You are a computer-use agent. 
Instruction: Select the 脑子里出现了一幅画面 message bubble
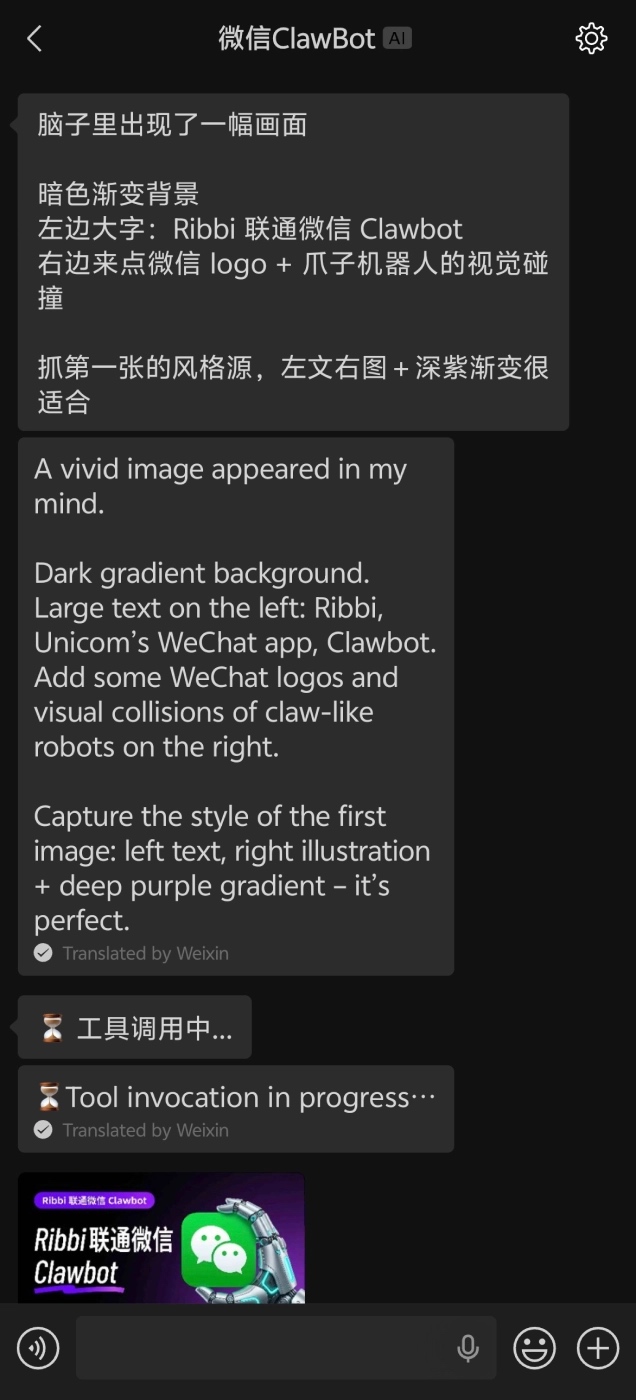293,262
